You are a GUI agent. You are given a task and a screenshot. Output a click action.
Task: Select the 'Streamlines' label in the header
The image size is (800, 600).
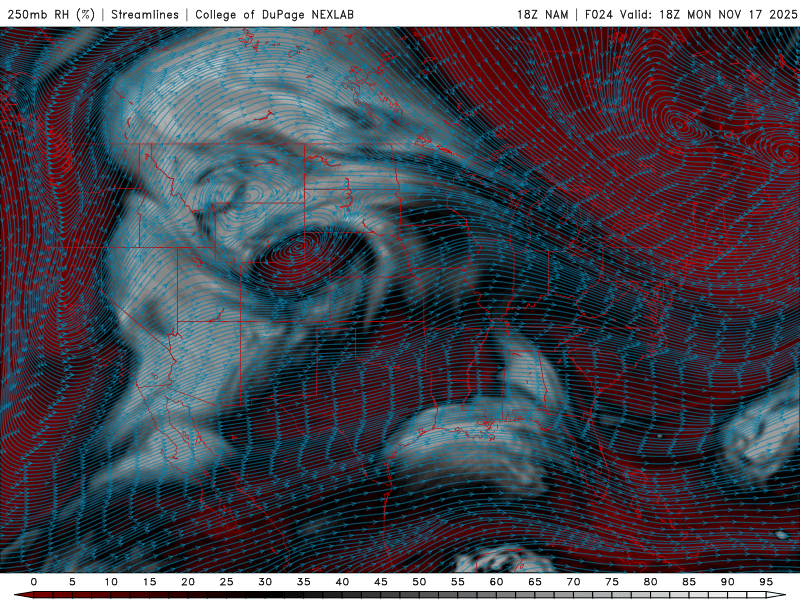click(x=145, y=14)
